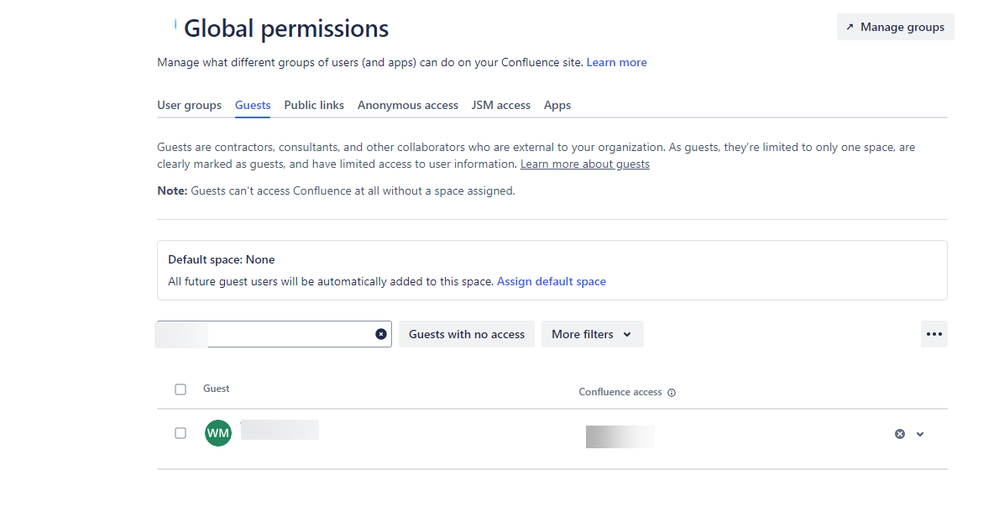
Task: Click the Guest column header
Action: tap(216, 389)
